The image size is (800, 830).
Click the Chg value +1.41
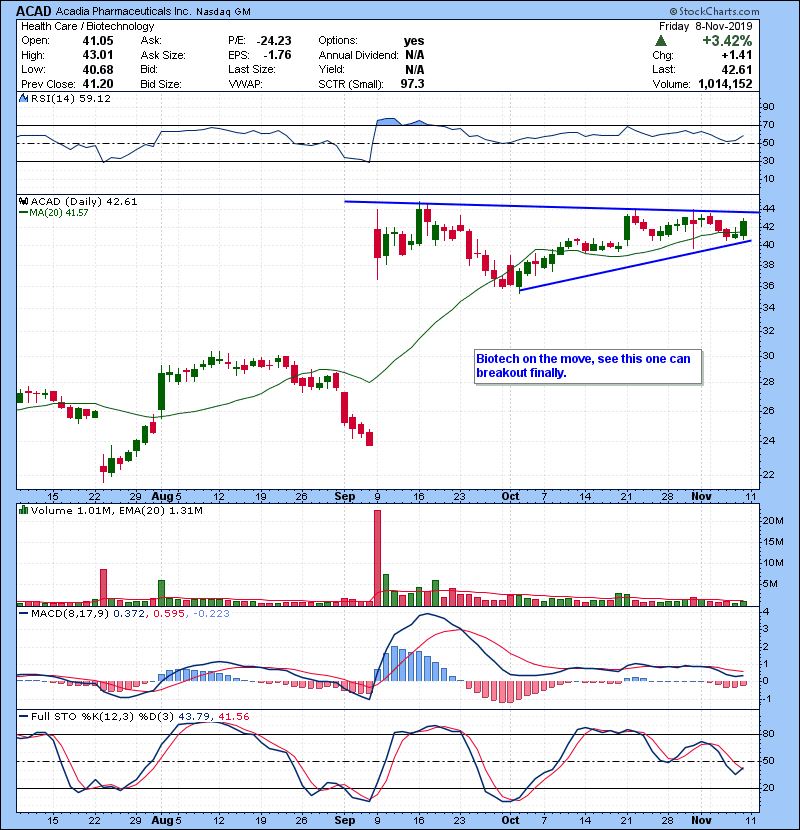coord(737,55)
